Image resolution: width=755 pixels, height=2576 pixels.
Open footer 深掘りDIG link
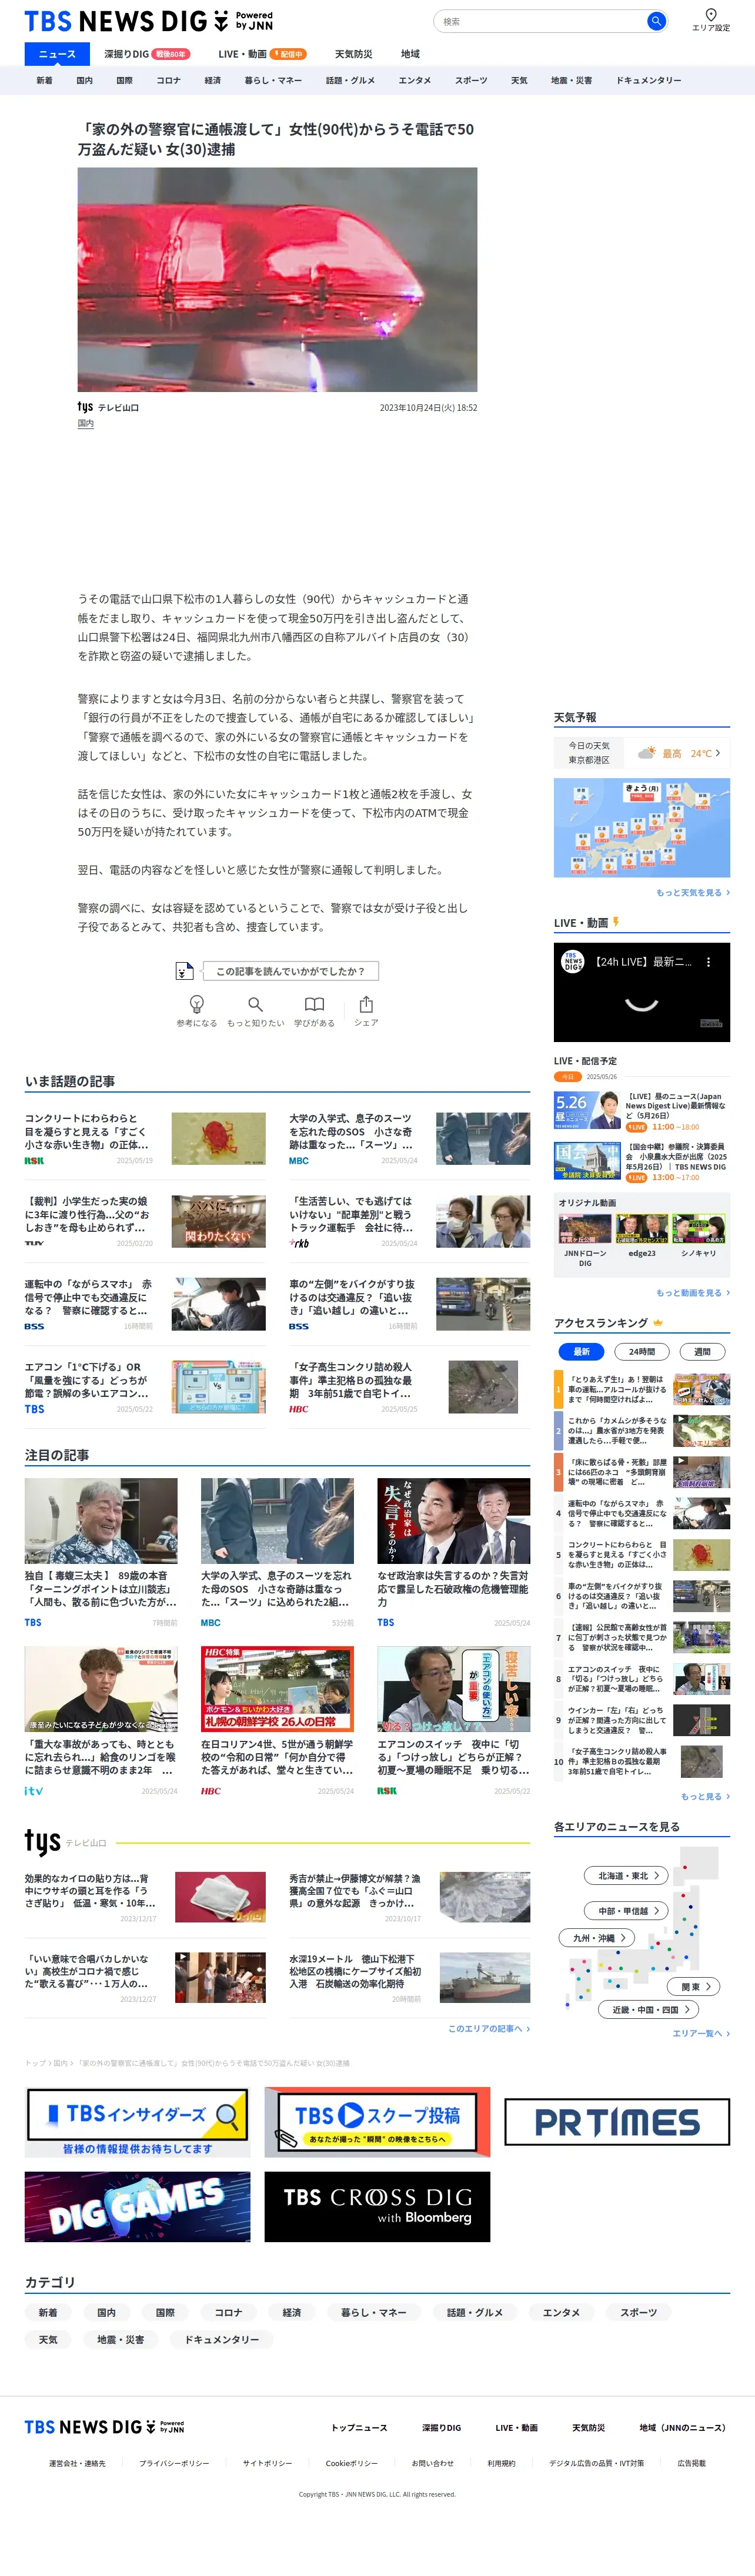[441, 2427]
